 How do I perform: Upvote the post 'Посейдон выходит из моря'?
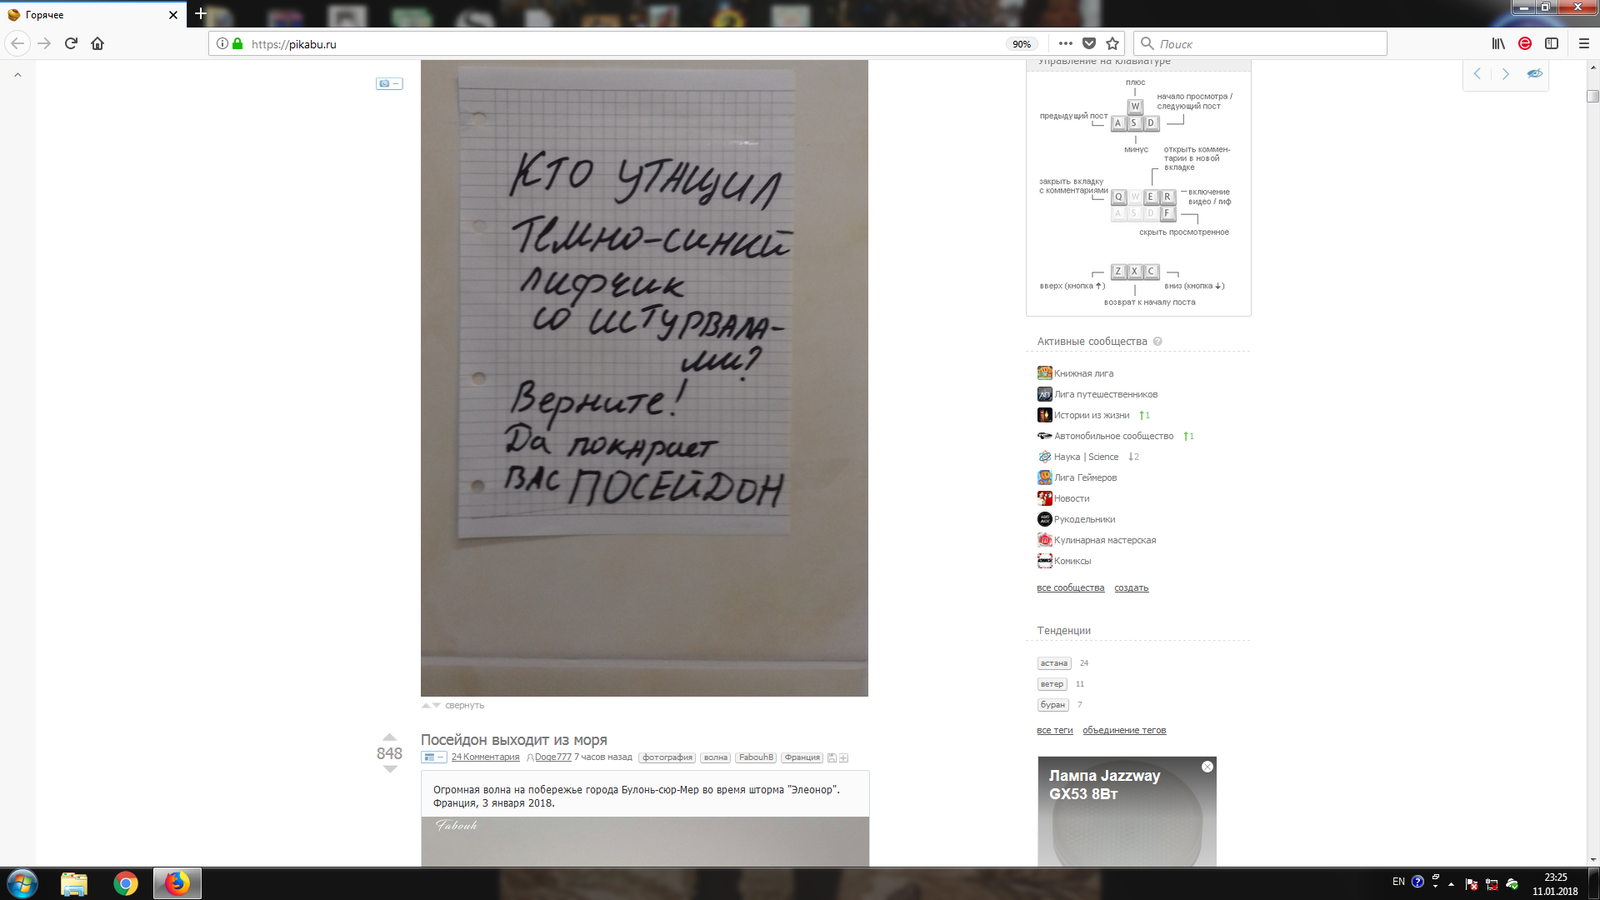tap(389, 737)
